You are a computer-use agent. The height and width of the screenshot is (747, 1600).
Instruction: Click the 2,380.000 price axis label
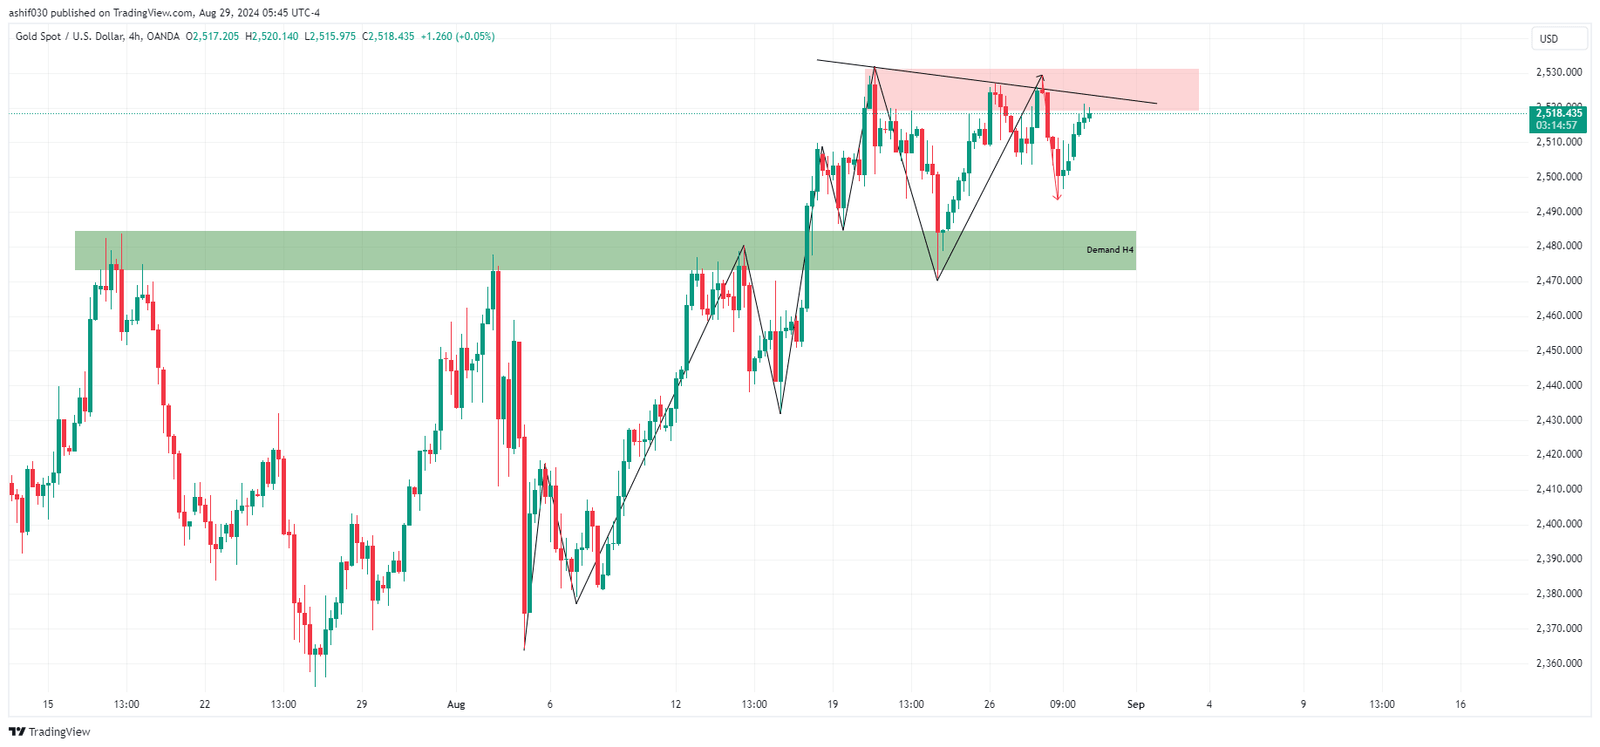1558,594
